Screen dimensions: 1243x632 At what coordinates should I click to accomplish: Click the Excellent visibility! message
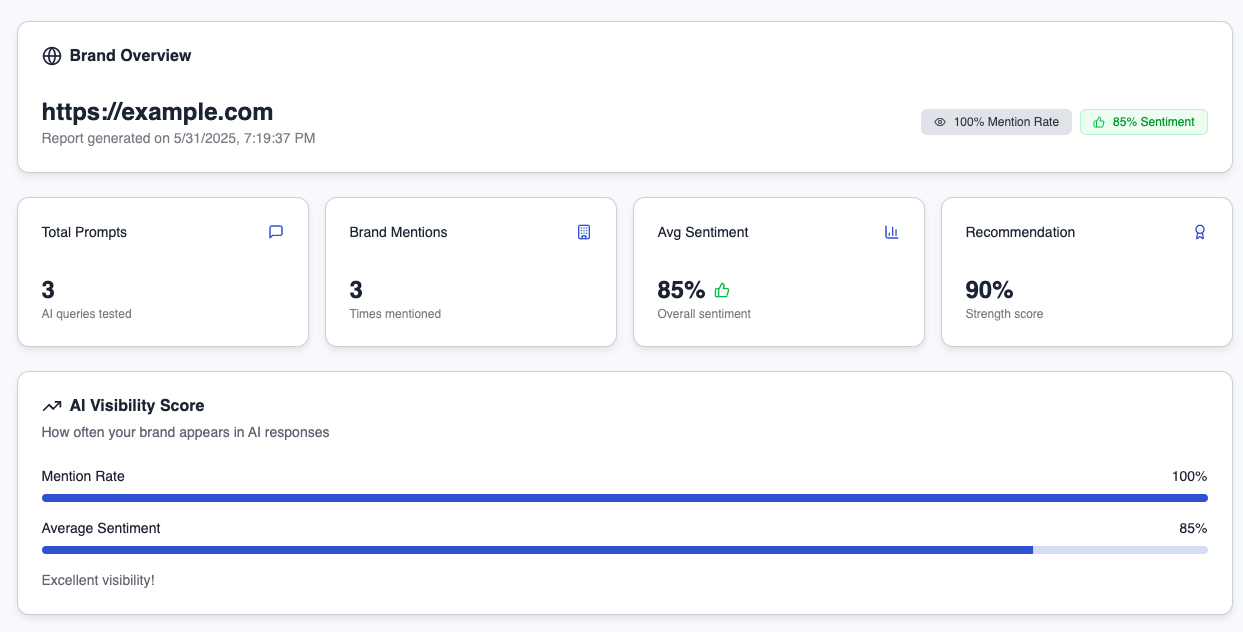[98, 580]
